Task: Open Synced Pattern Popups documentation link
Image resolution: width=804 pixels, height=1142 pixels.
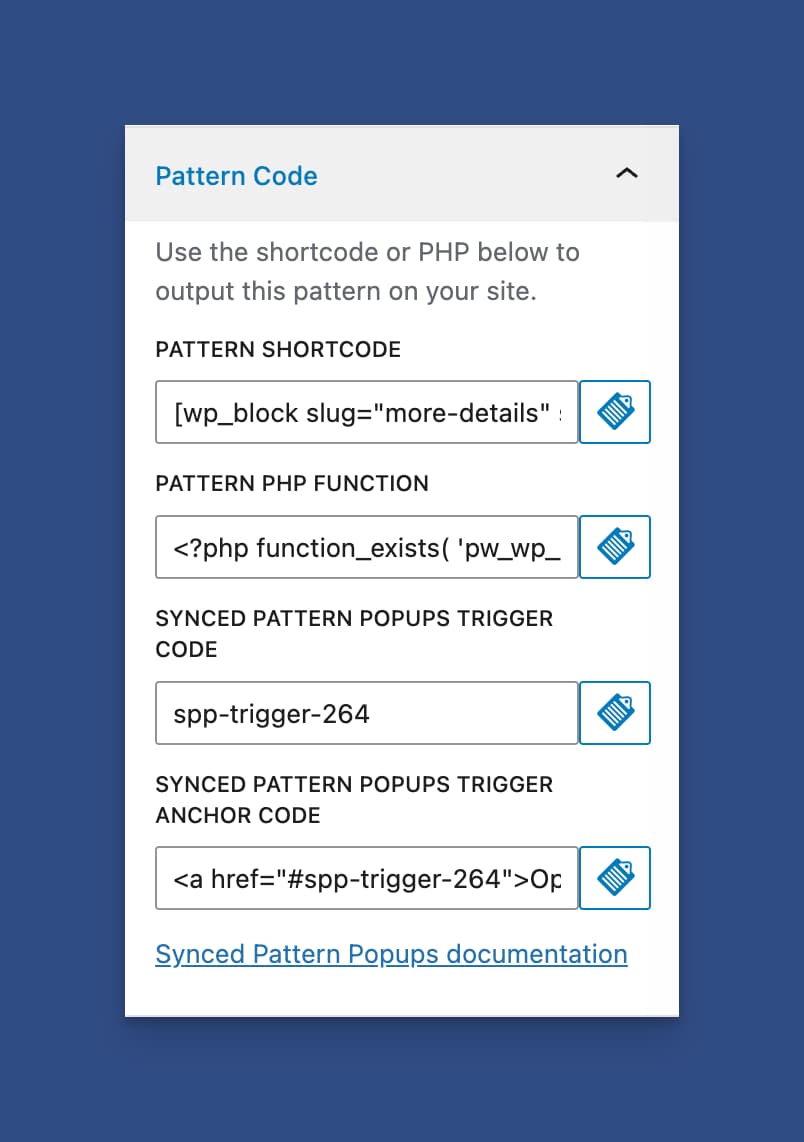Action: coord(391,954)
